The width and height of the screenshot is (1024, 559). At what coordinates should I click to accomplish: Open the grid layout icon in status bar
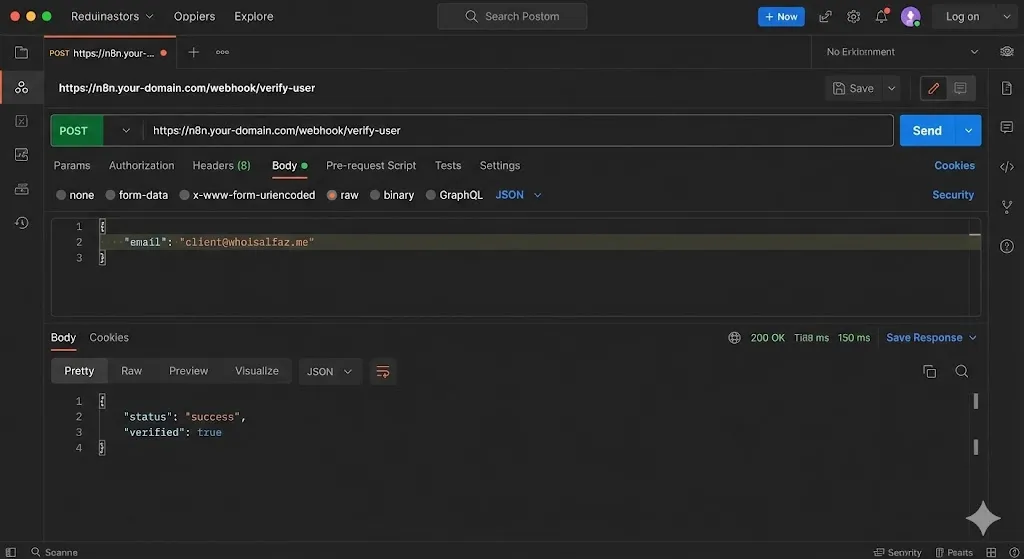pos(991,552)
